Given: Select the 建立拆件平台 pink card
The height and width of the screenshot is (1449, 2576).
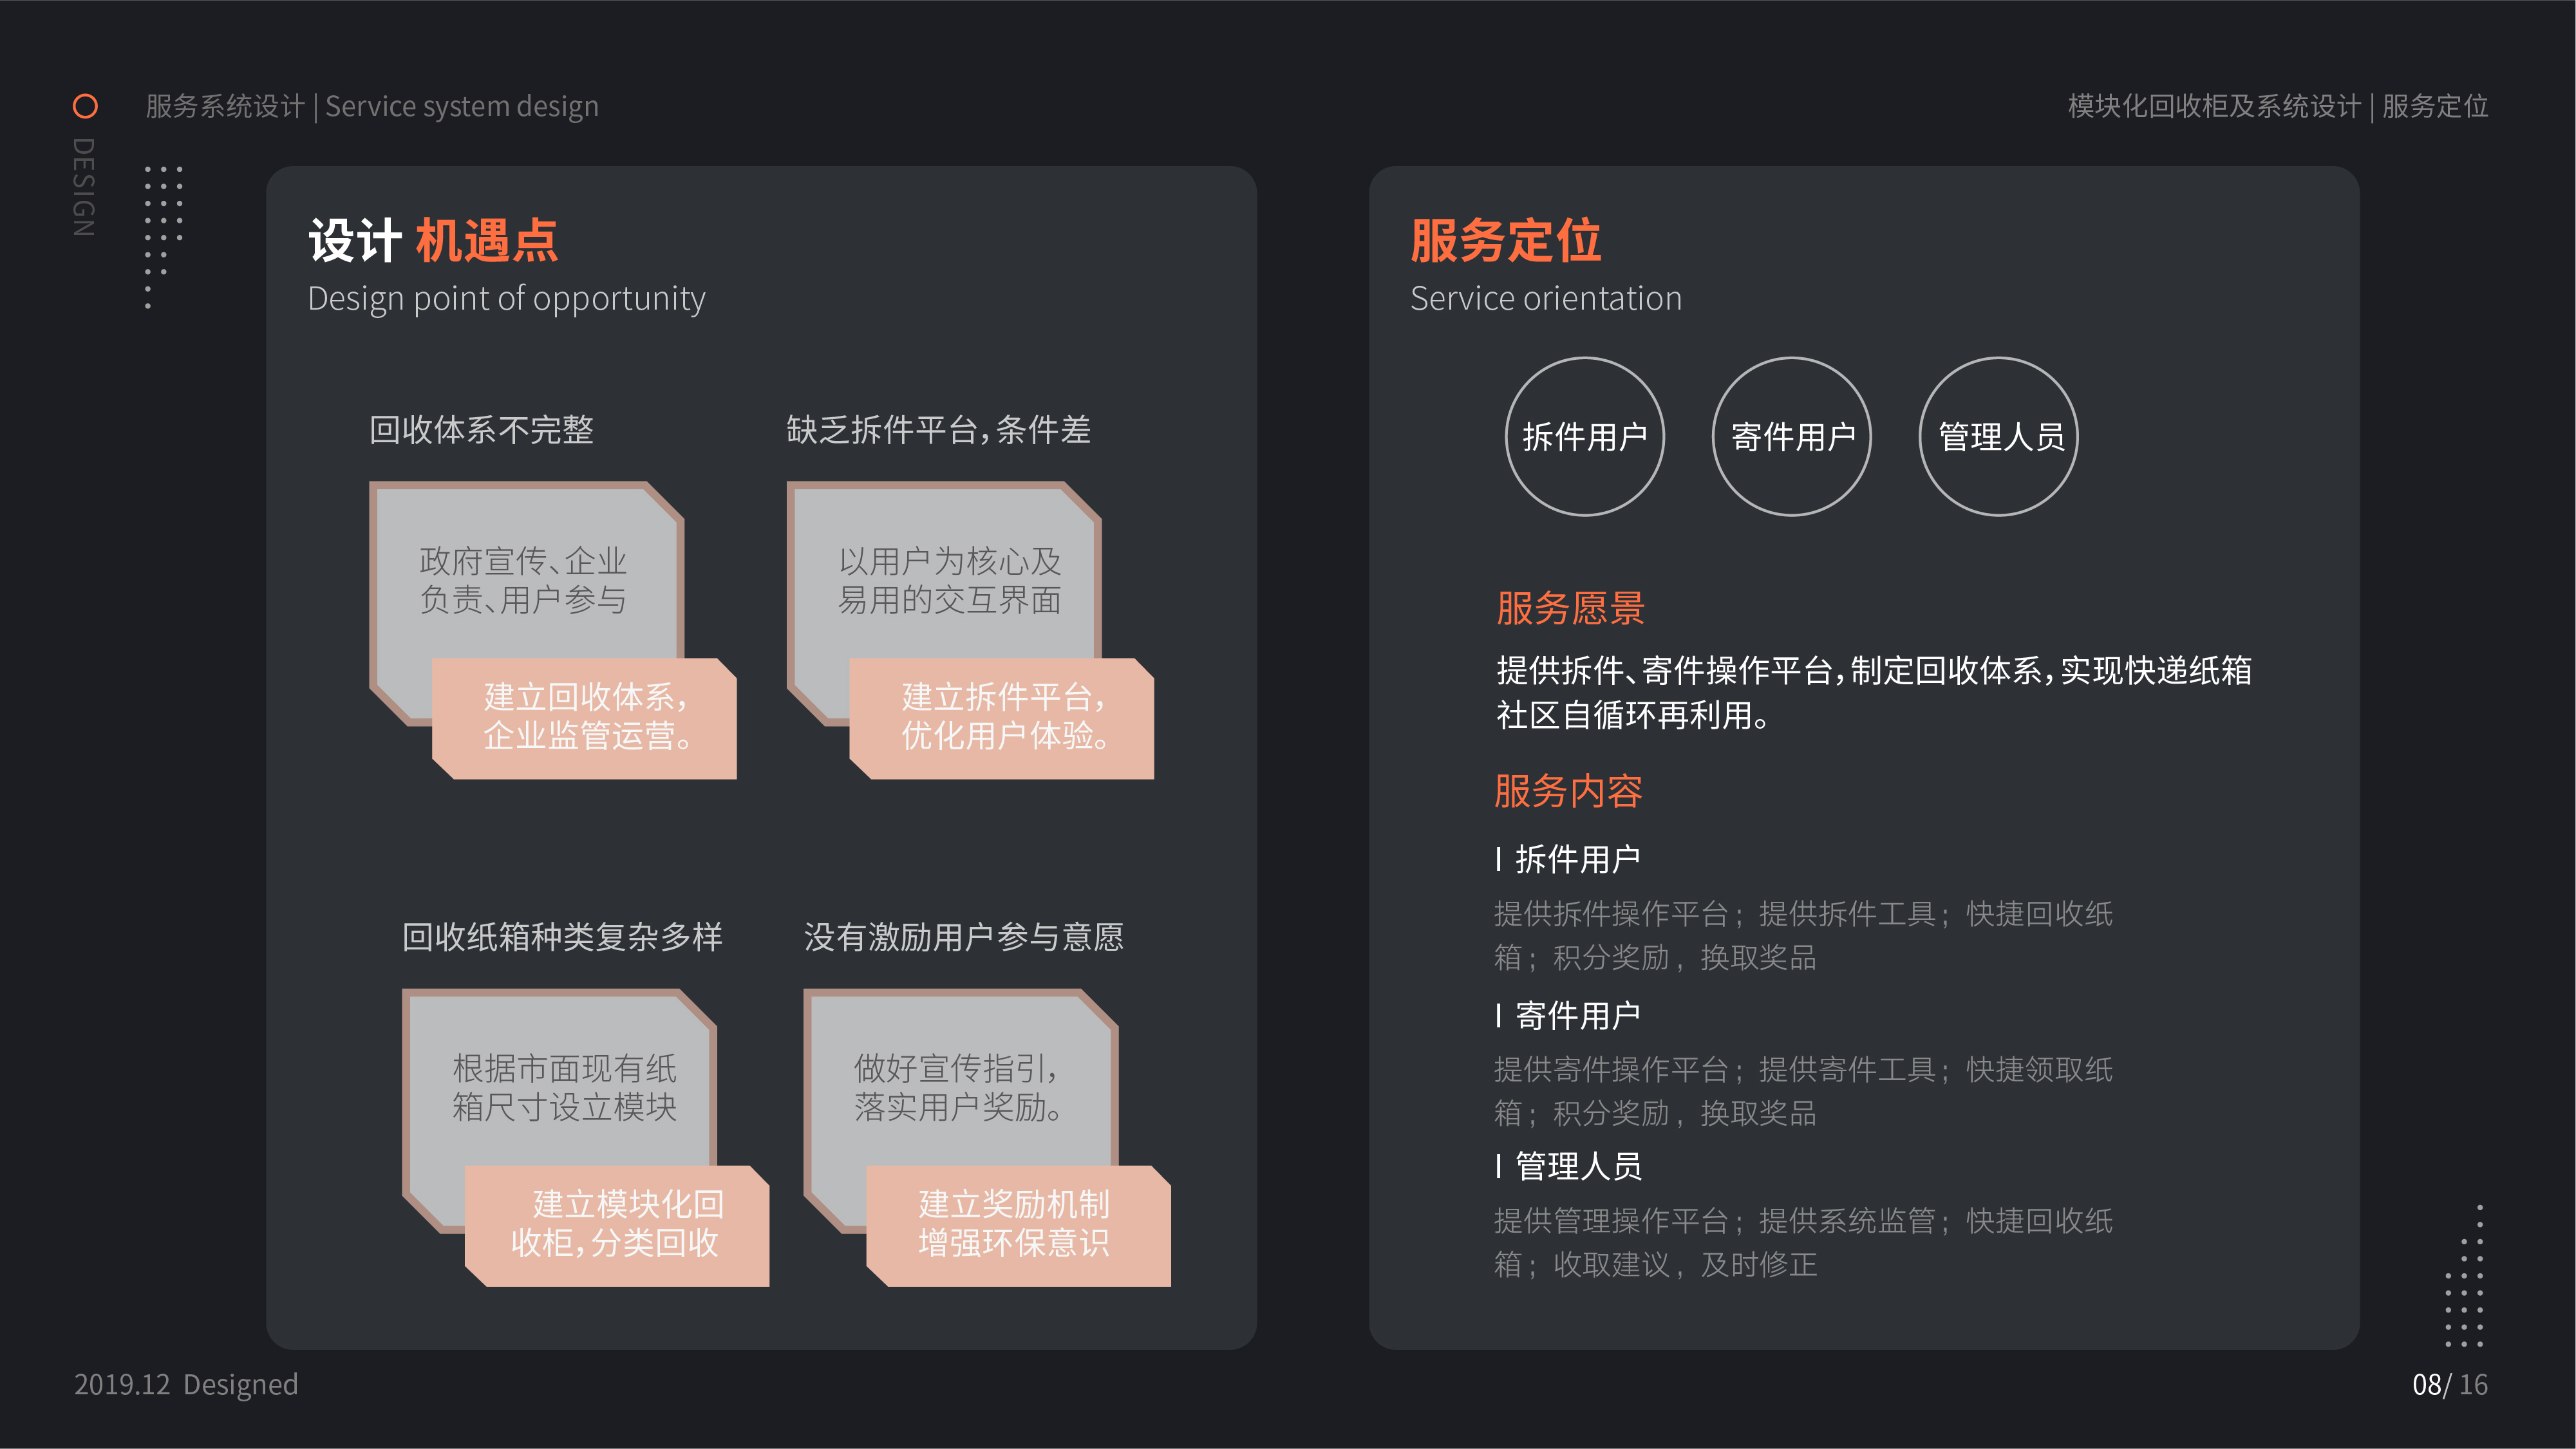Looking at the screenshot, I should click(1002, 717).
